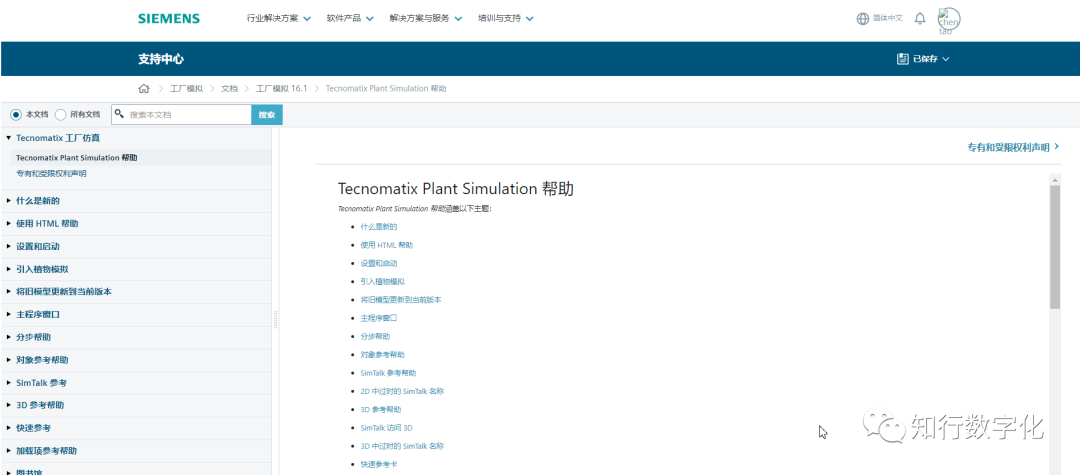Open the 行业解决方案 dropdown menu
Screen dimensions: 1080x475
coord(278,19)
